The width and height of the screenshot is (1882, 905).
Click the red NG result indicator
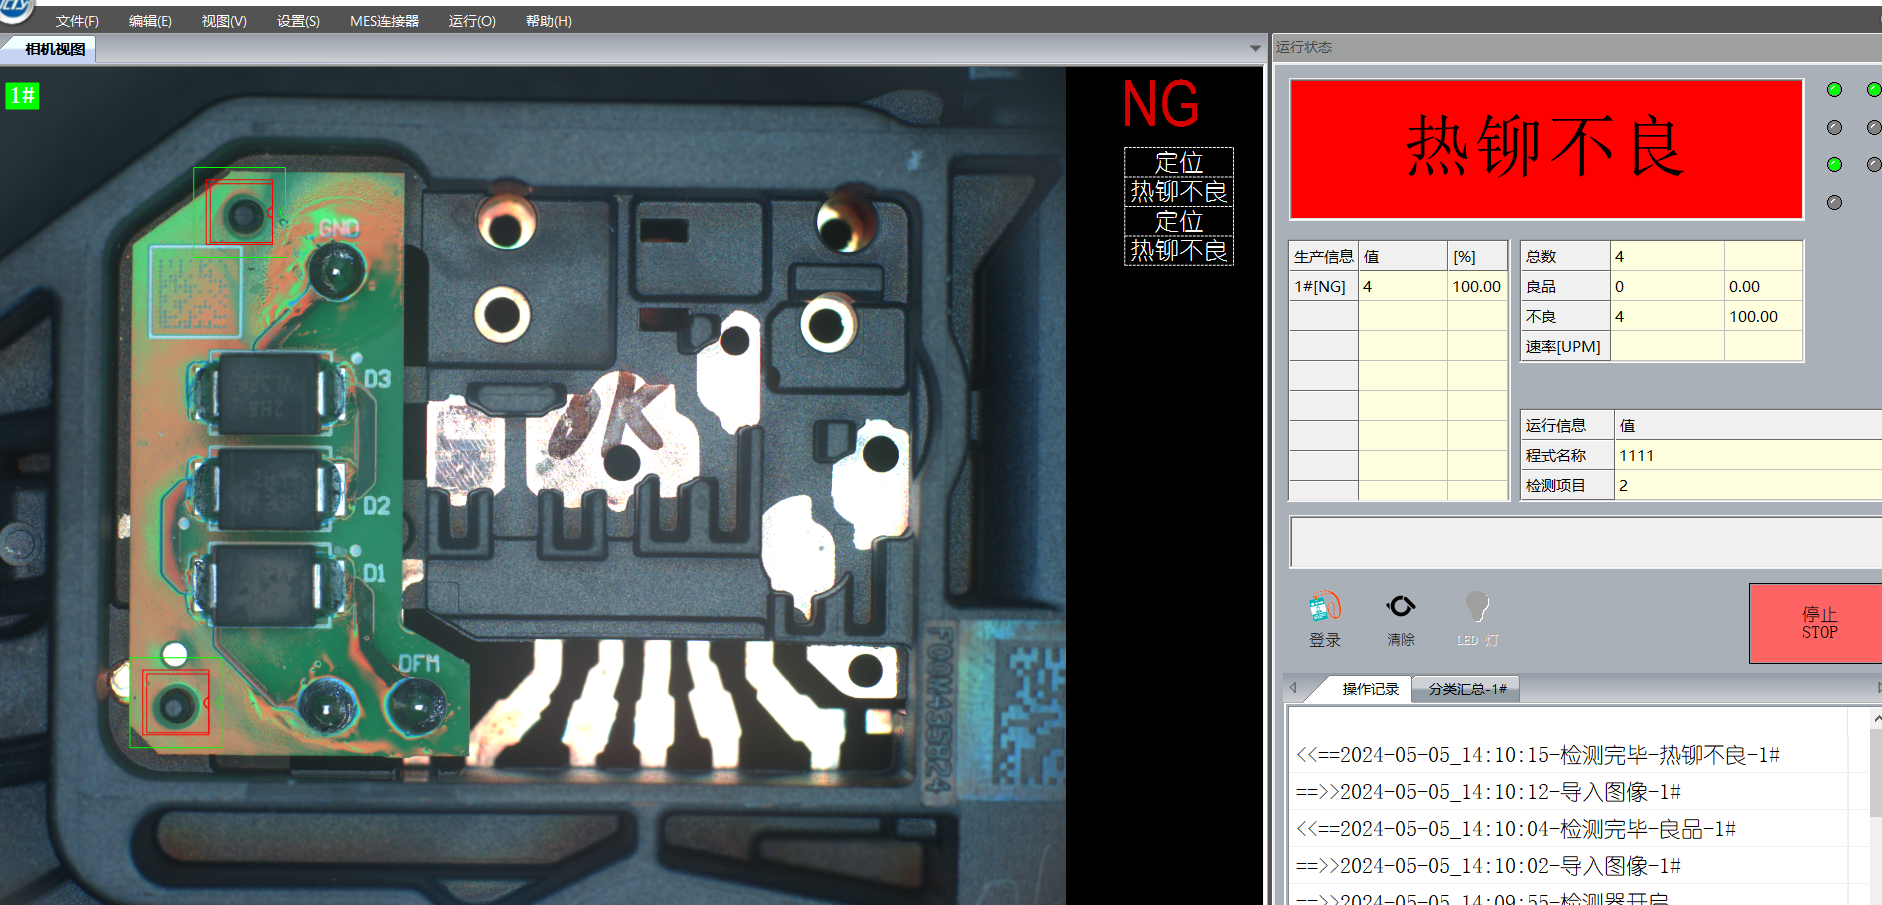(x=1160, y=104)
